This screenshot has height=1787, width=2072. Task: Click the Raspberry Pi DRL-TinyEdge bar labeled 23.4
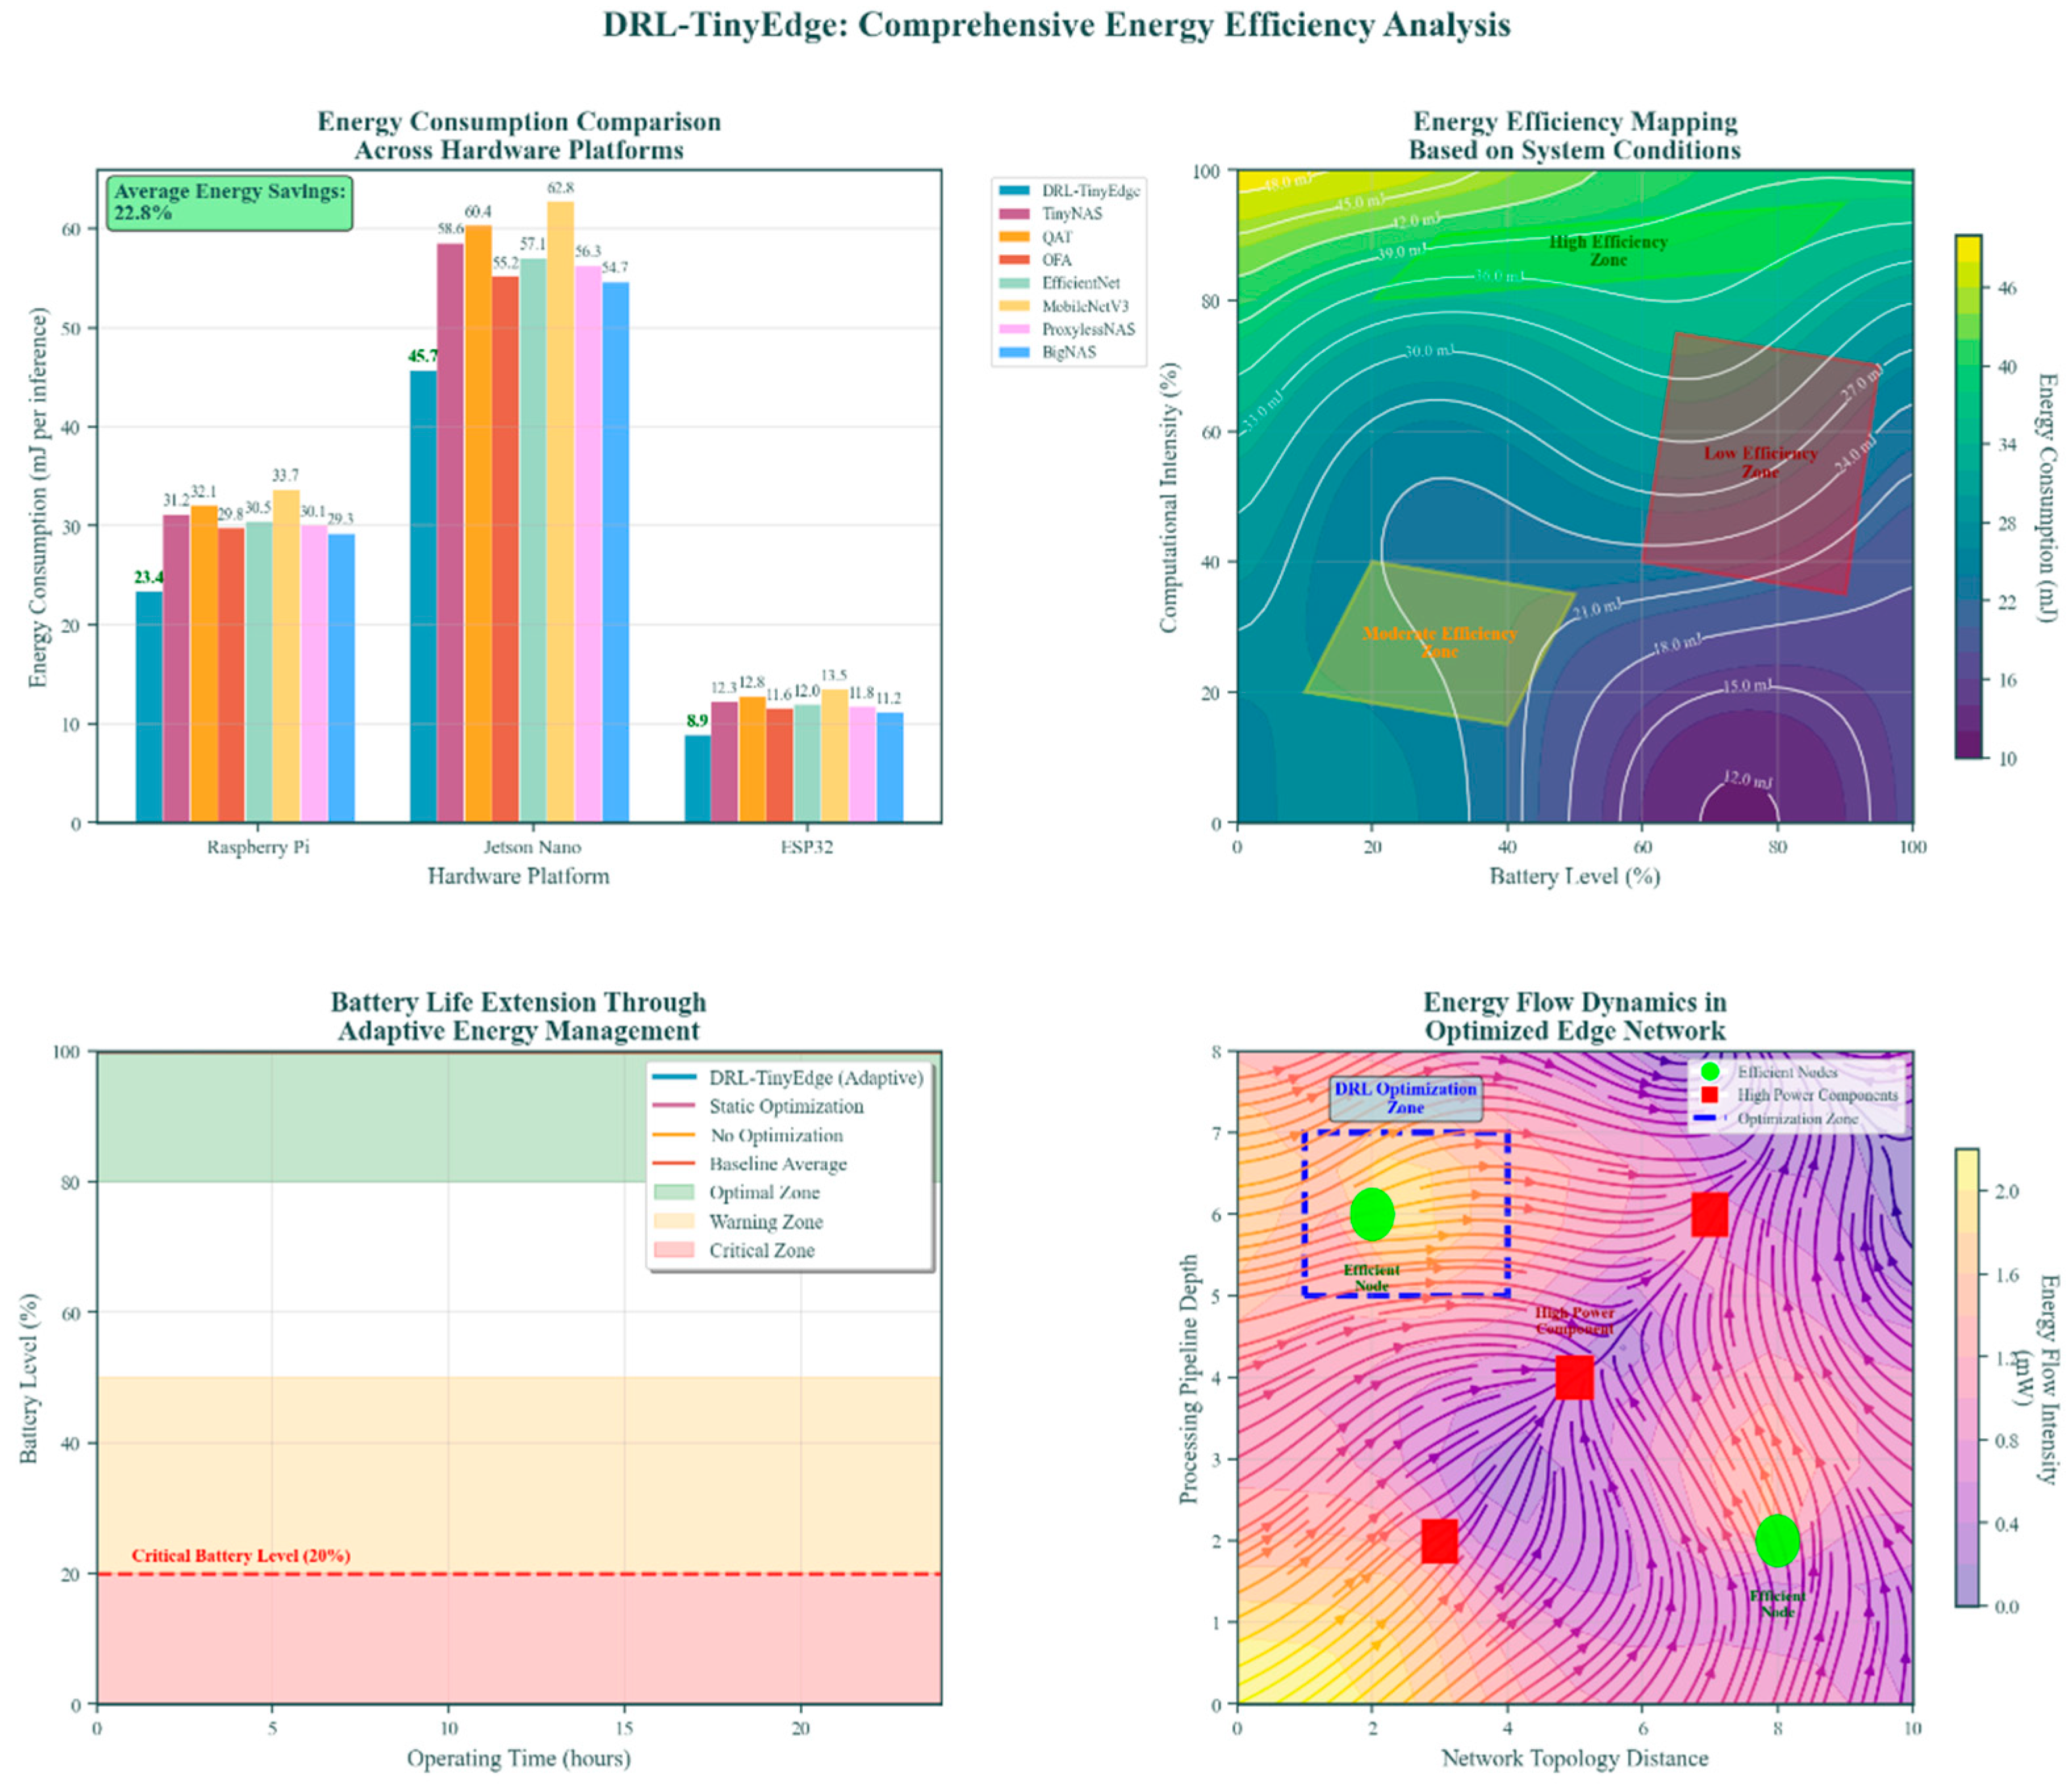(149, 706)
